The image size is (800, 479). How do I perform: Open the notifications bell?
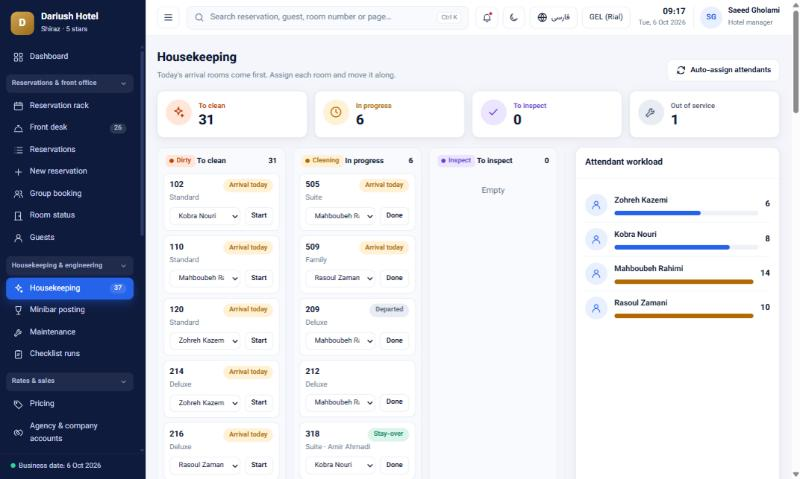tap(487, 17)
